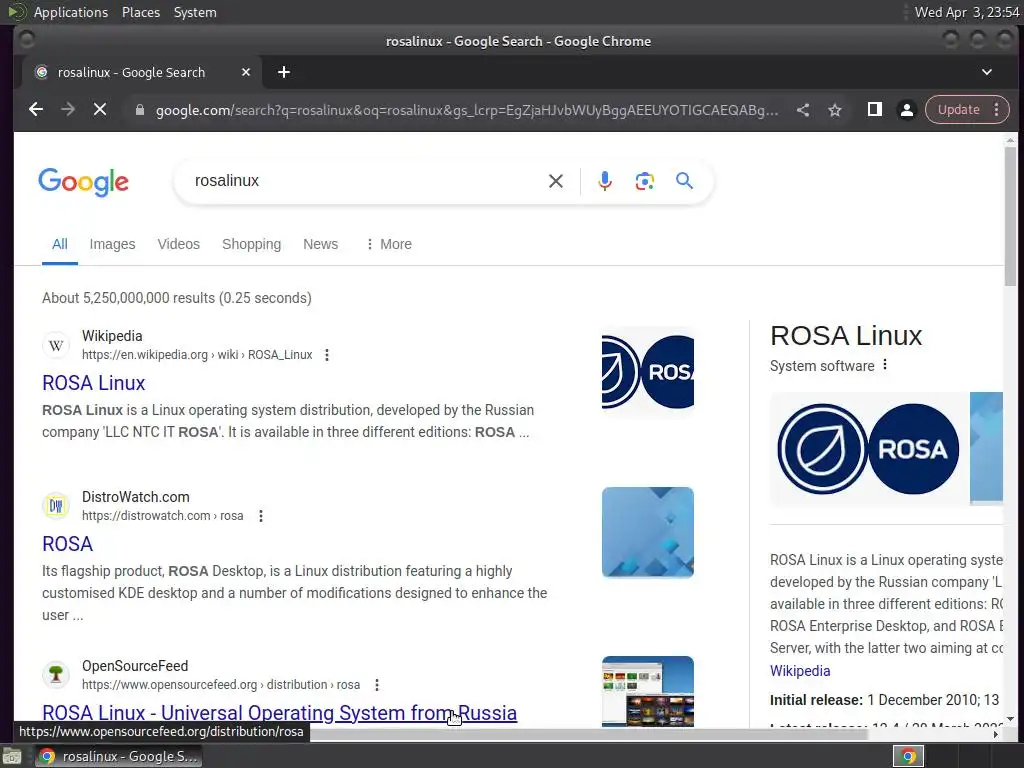Expand the tab search dropdown arrow
The image size is (1024, 768).
click(x=987, y=72)
